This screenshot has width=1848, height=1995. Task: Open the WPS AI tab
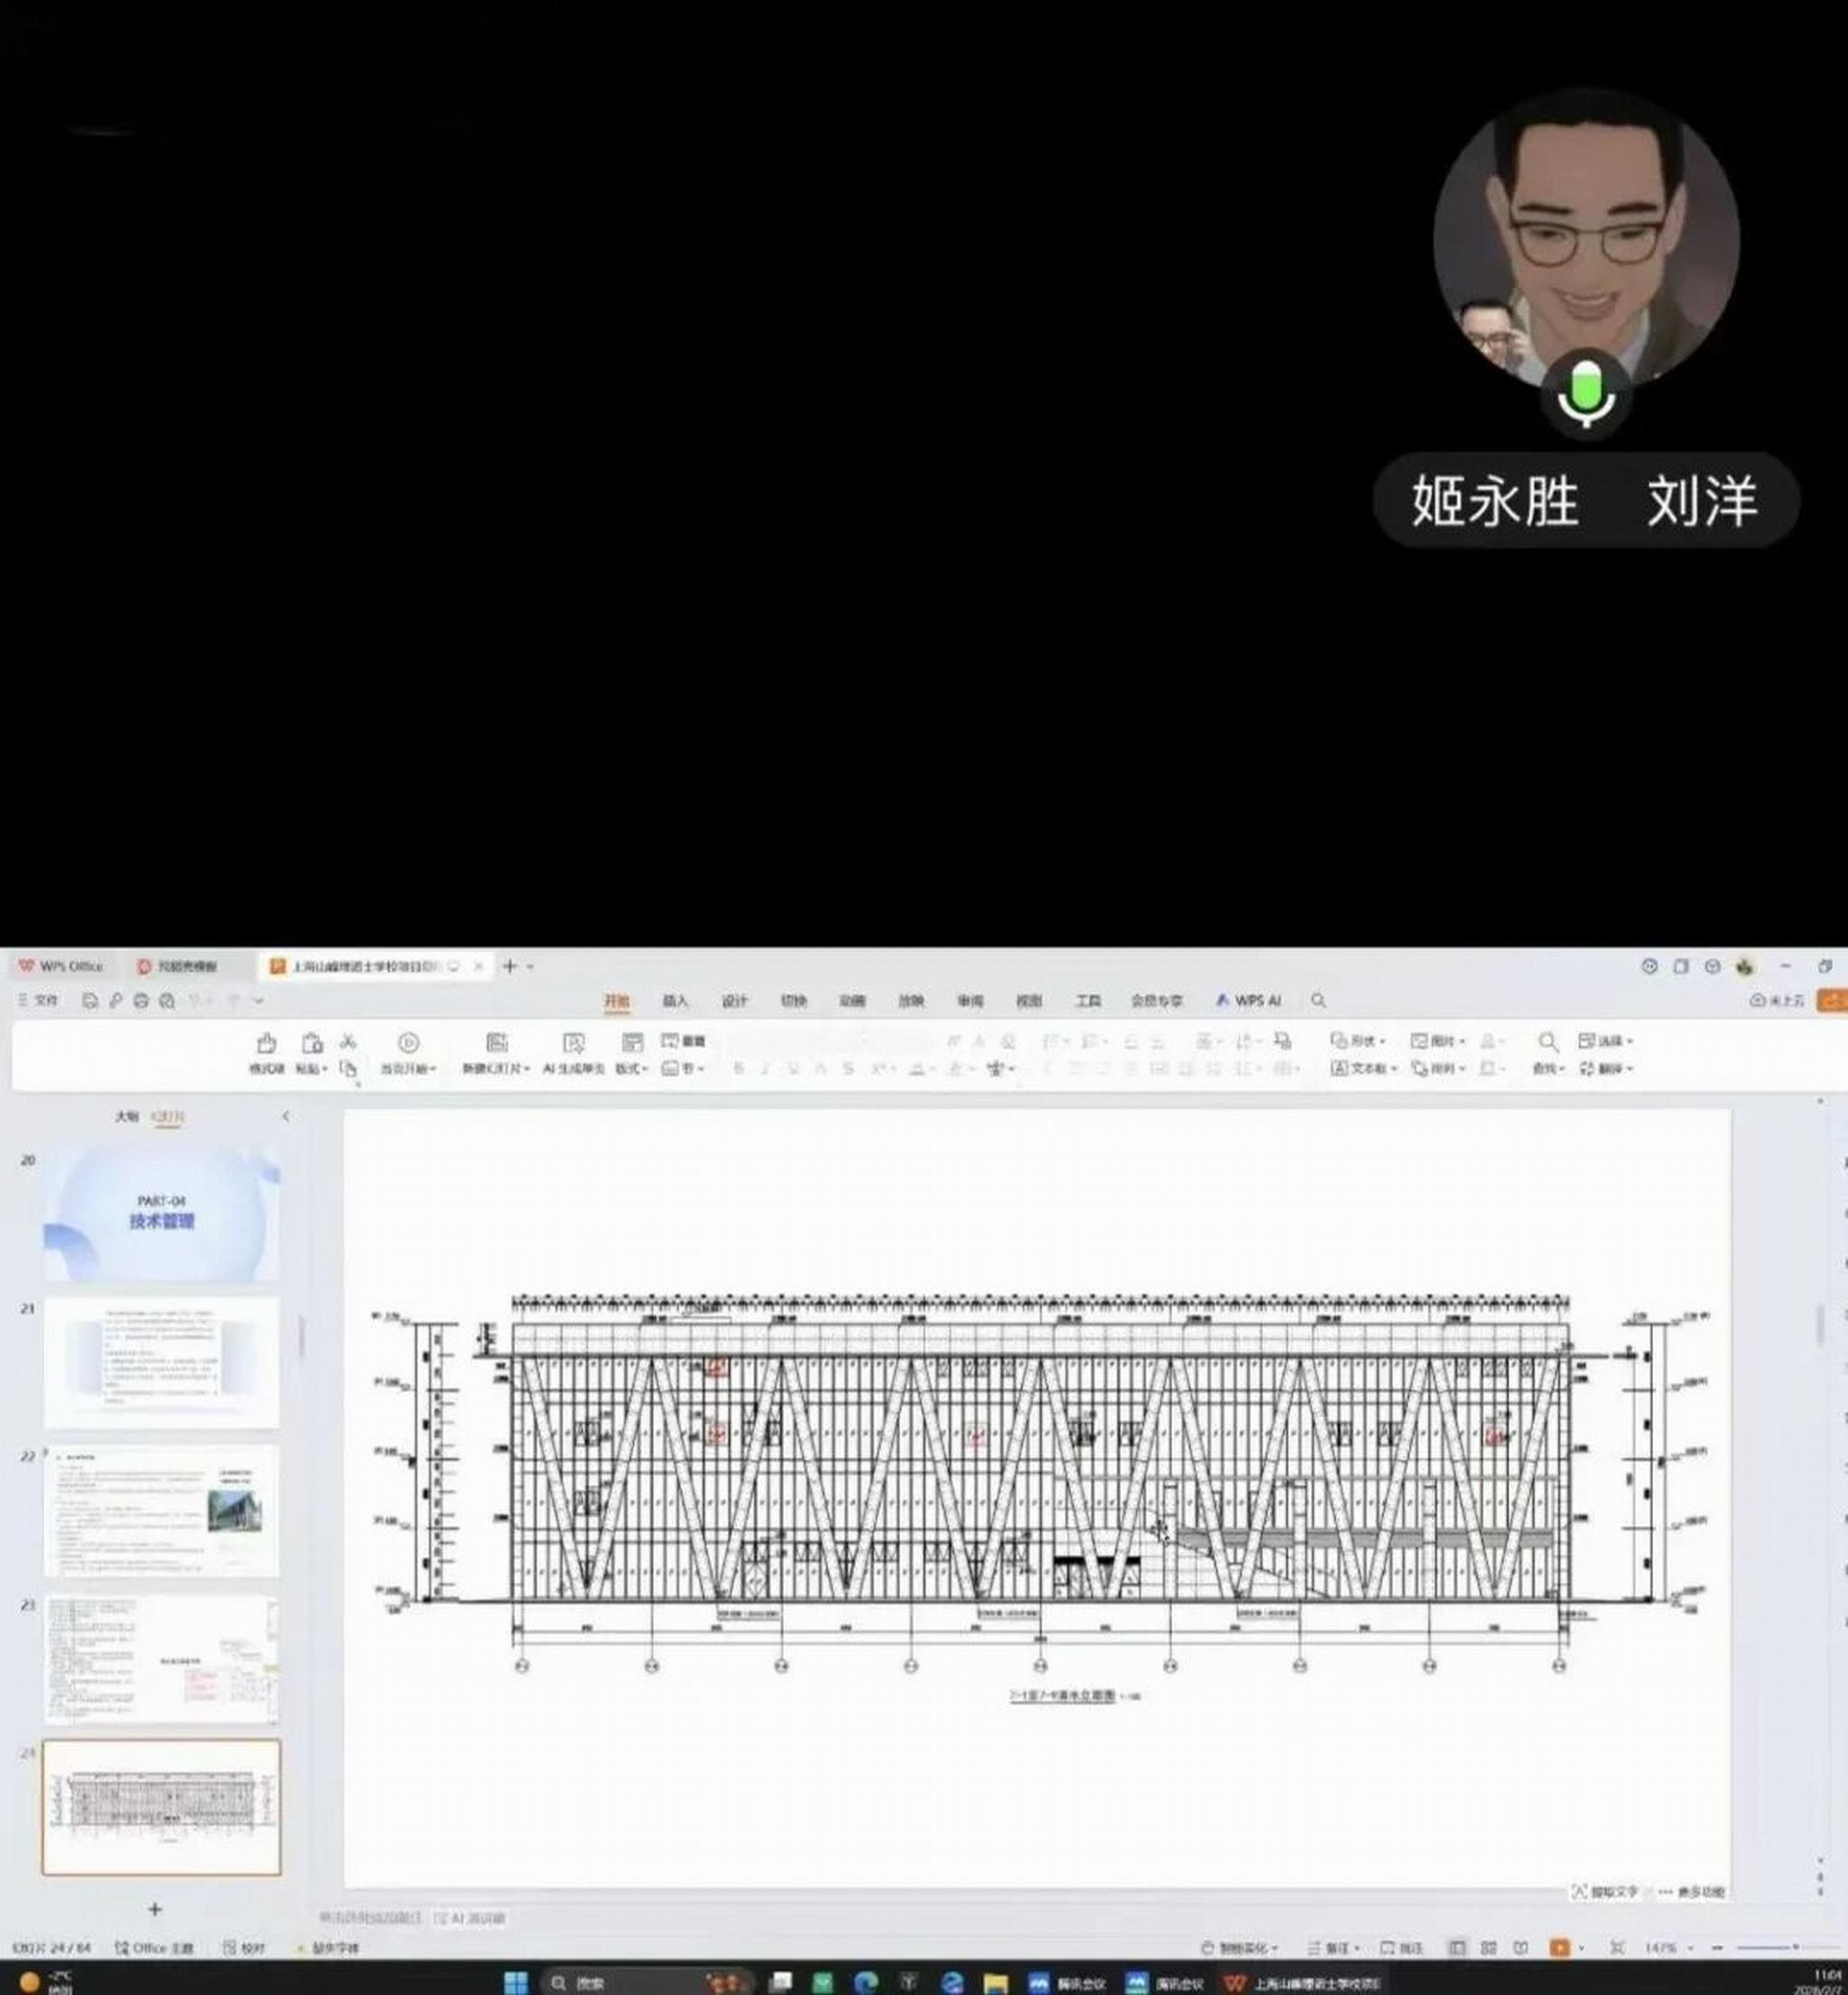1248,1000
